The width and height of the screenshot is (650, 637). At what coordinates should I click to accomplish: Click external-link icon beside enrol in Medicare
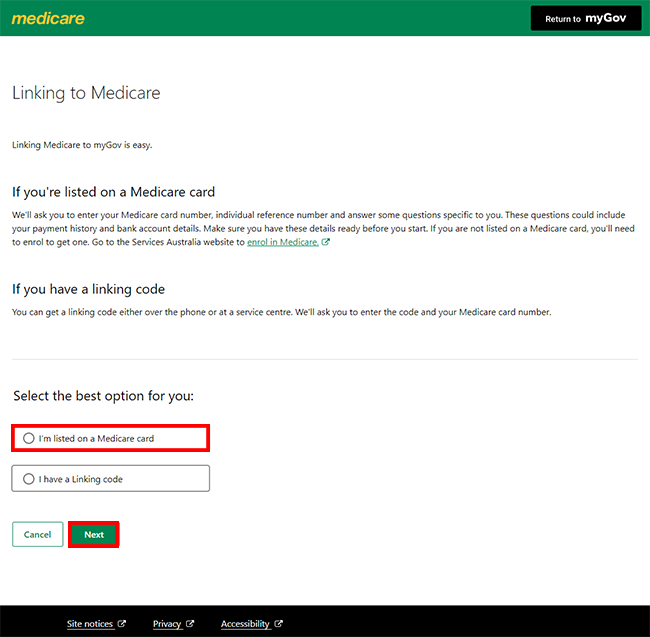(x=326, y=242)
